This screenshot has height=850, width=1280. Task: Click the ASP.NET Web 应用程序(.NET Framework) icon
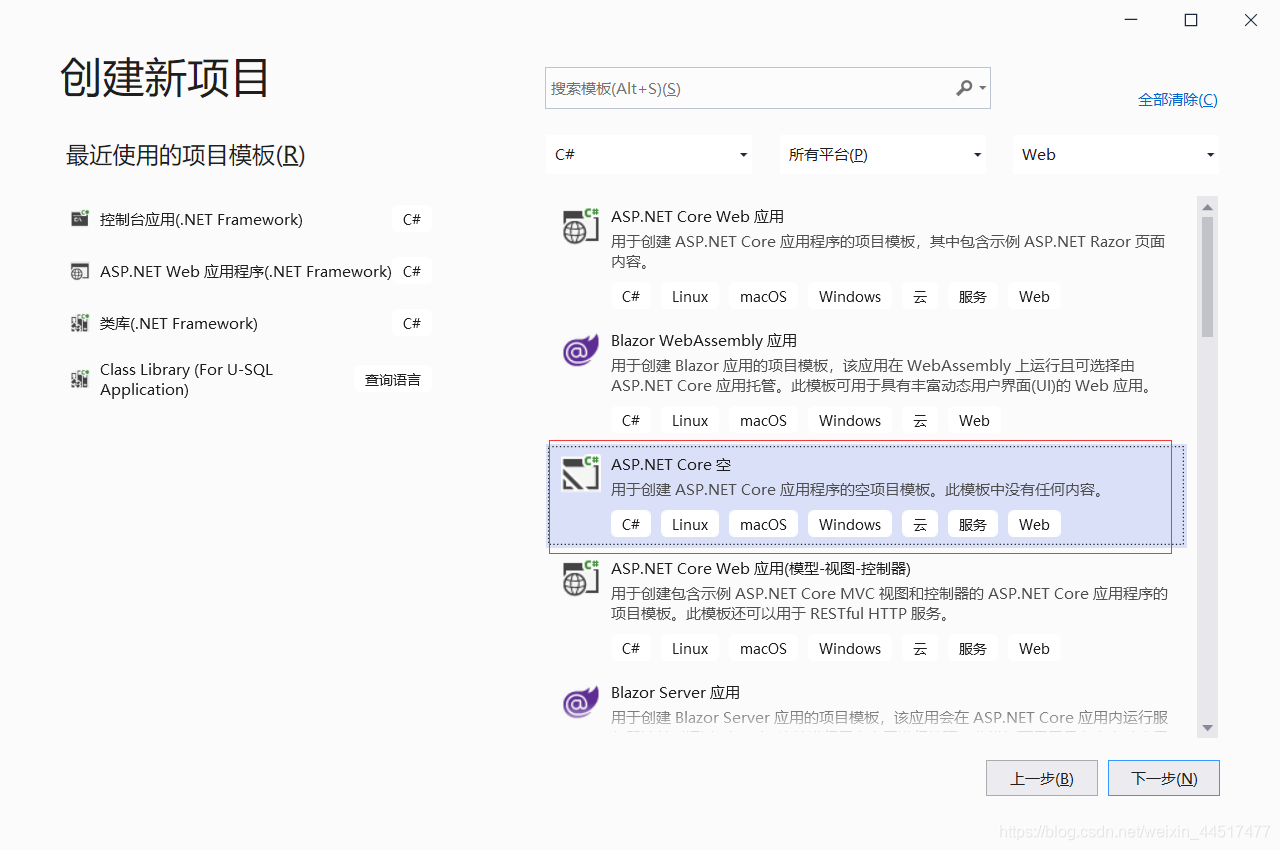(x=79, y=271)
